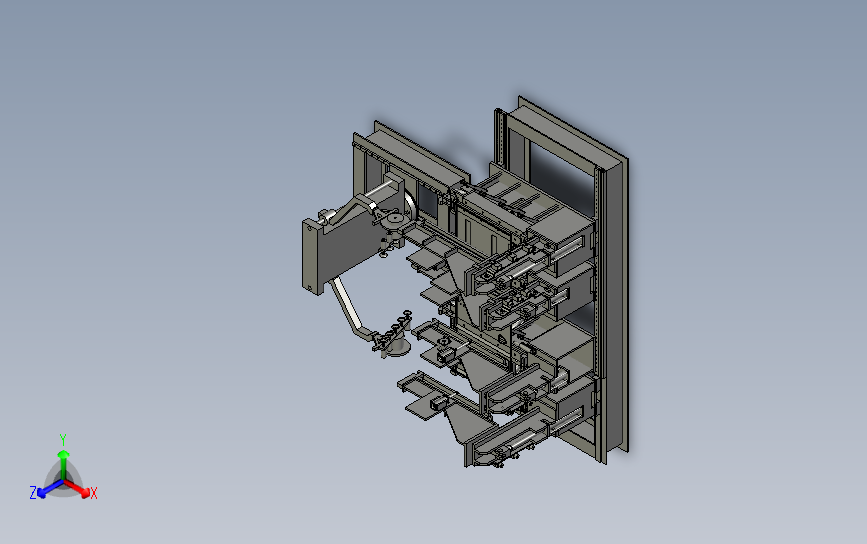867x544 pixels.
Task: Click the red X axis arrow
Action: click(77, 488)
